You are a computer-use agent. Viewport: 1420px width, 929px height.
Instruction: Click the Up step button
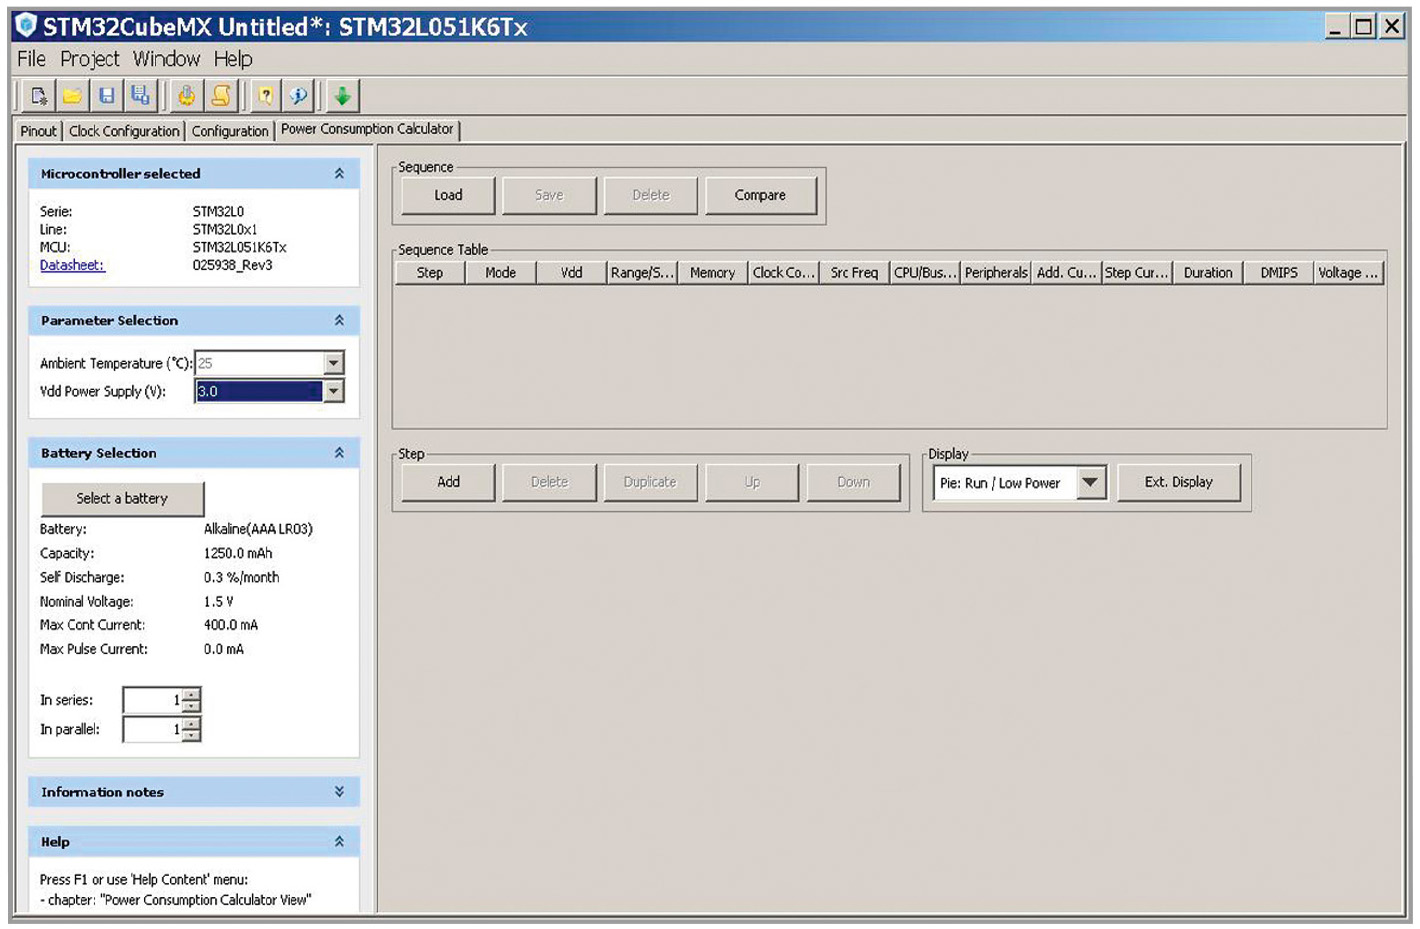[752, 482]
